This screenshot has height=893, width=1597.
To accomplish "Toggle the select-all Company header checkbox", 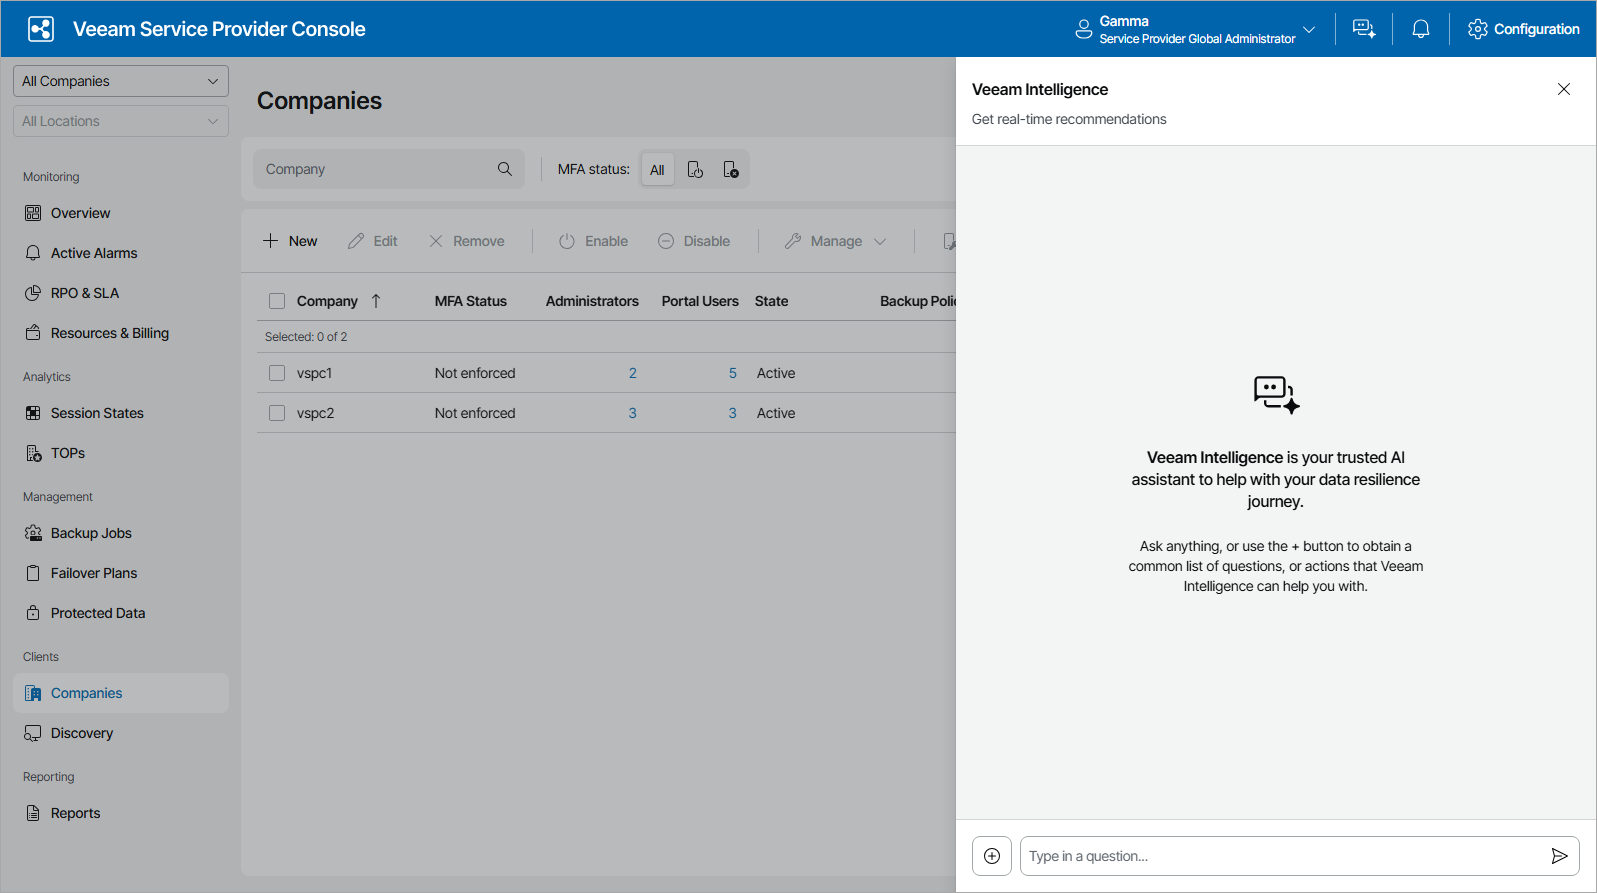I will 277,301.
